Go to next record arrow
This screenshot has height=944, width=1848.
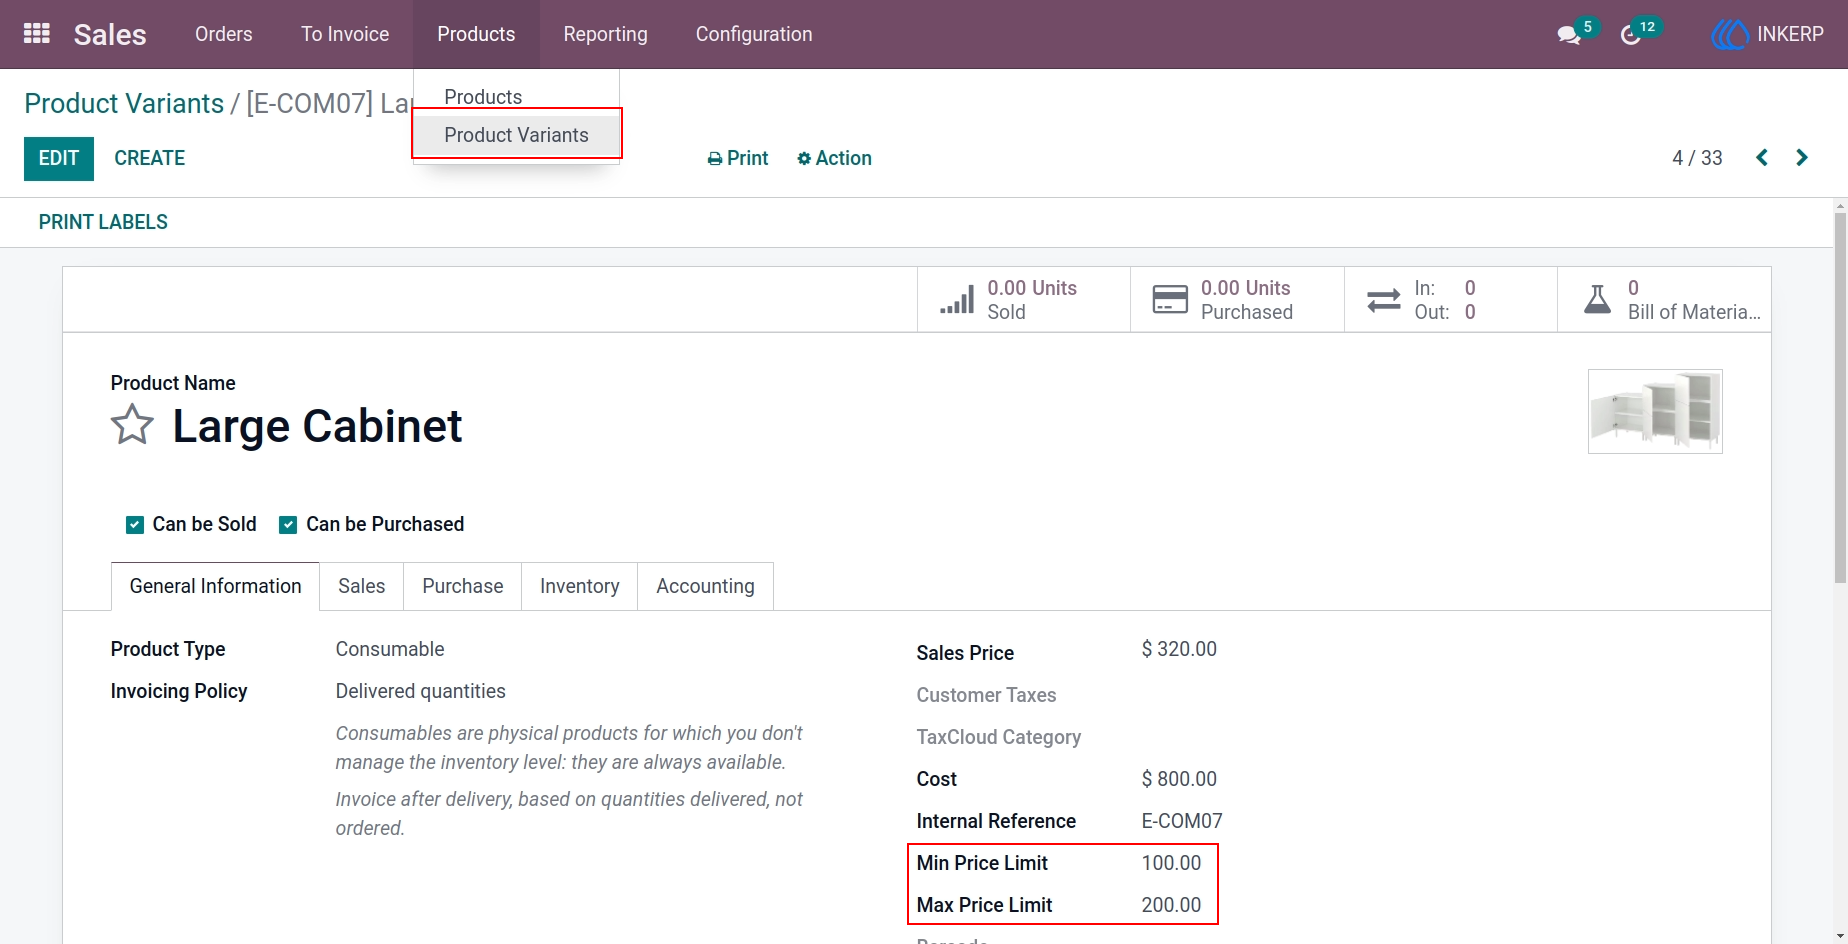(1802, 158)
